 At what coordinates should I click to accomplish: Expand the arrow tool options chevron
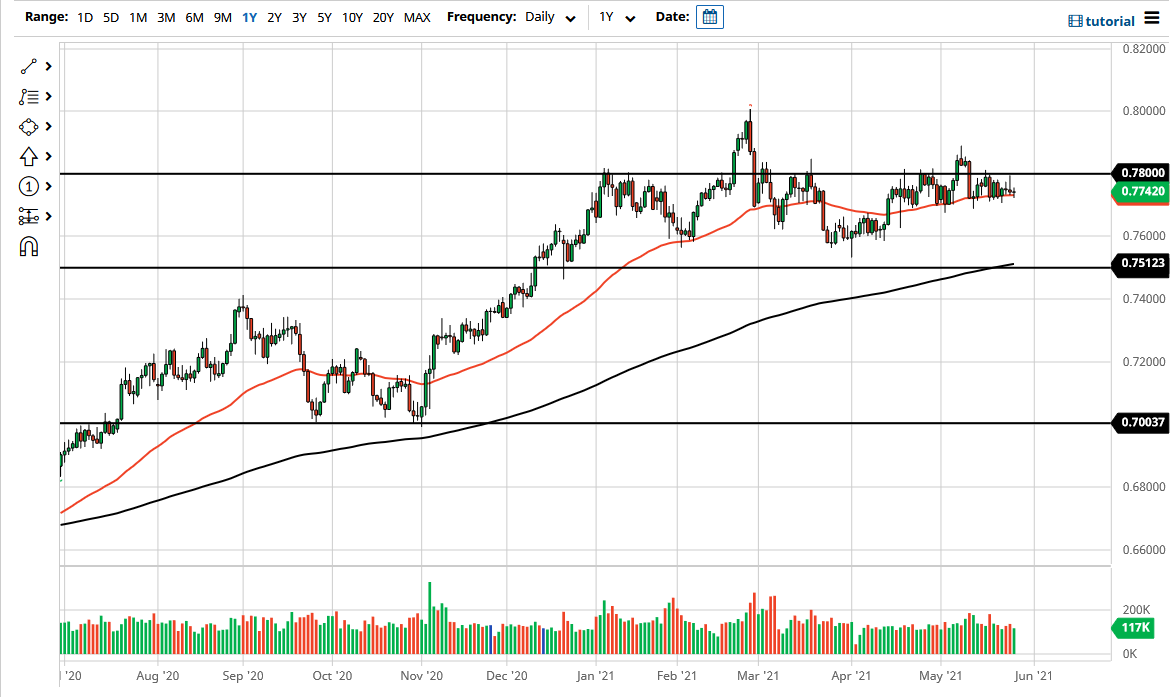(46, 156)
